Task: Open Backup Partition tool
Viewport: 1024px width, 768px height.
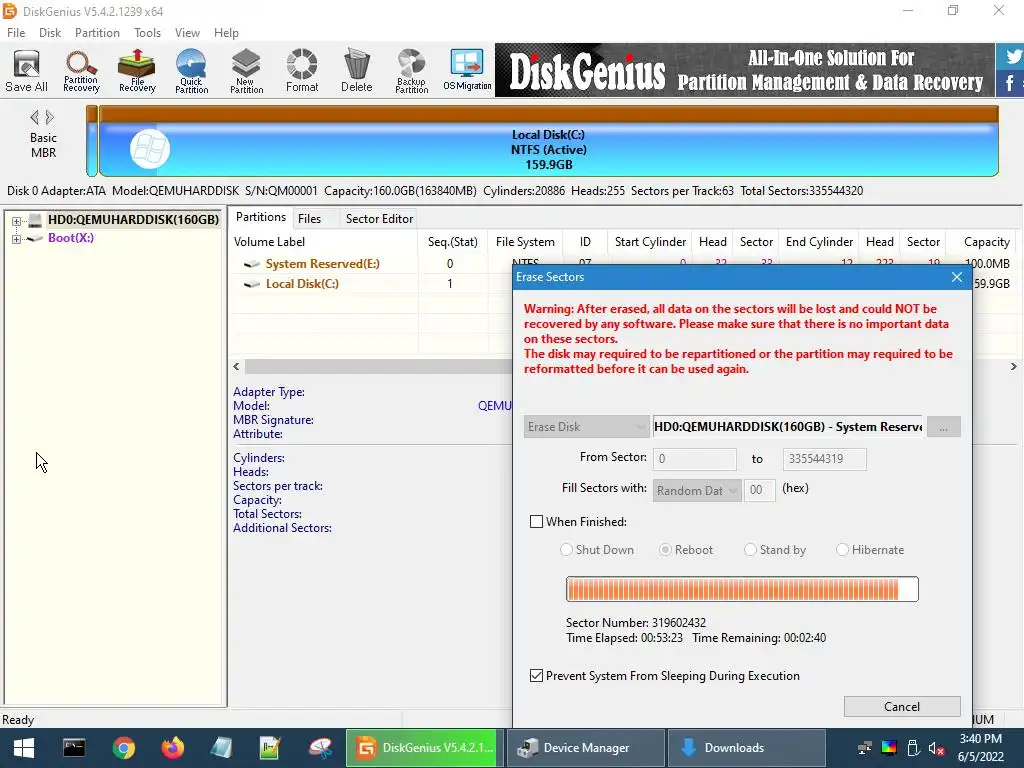Action: pyautogui.click(x=411, y=71)
